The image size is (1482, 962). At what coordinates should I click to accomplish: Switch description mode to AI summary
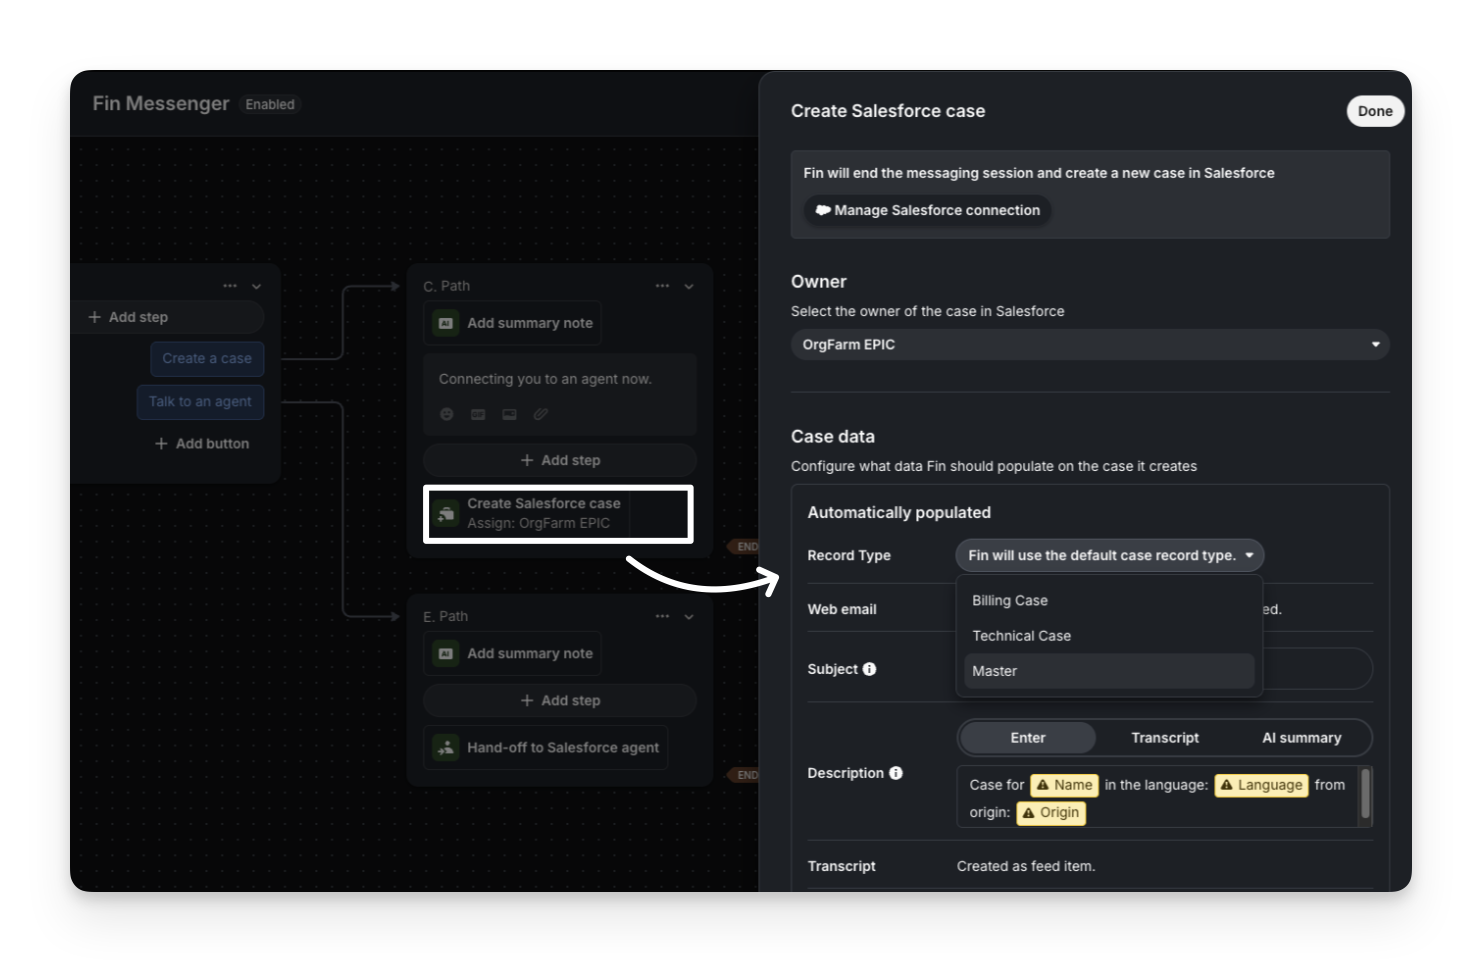click(1301, 738)
